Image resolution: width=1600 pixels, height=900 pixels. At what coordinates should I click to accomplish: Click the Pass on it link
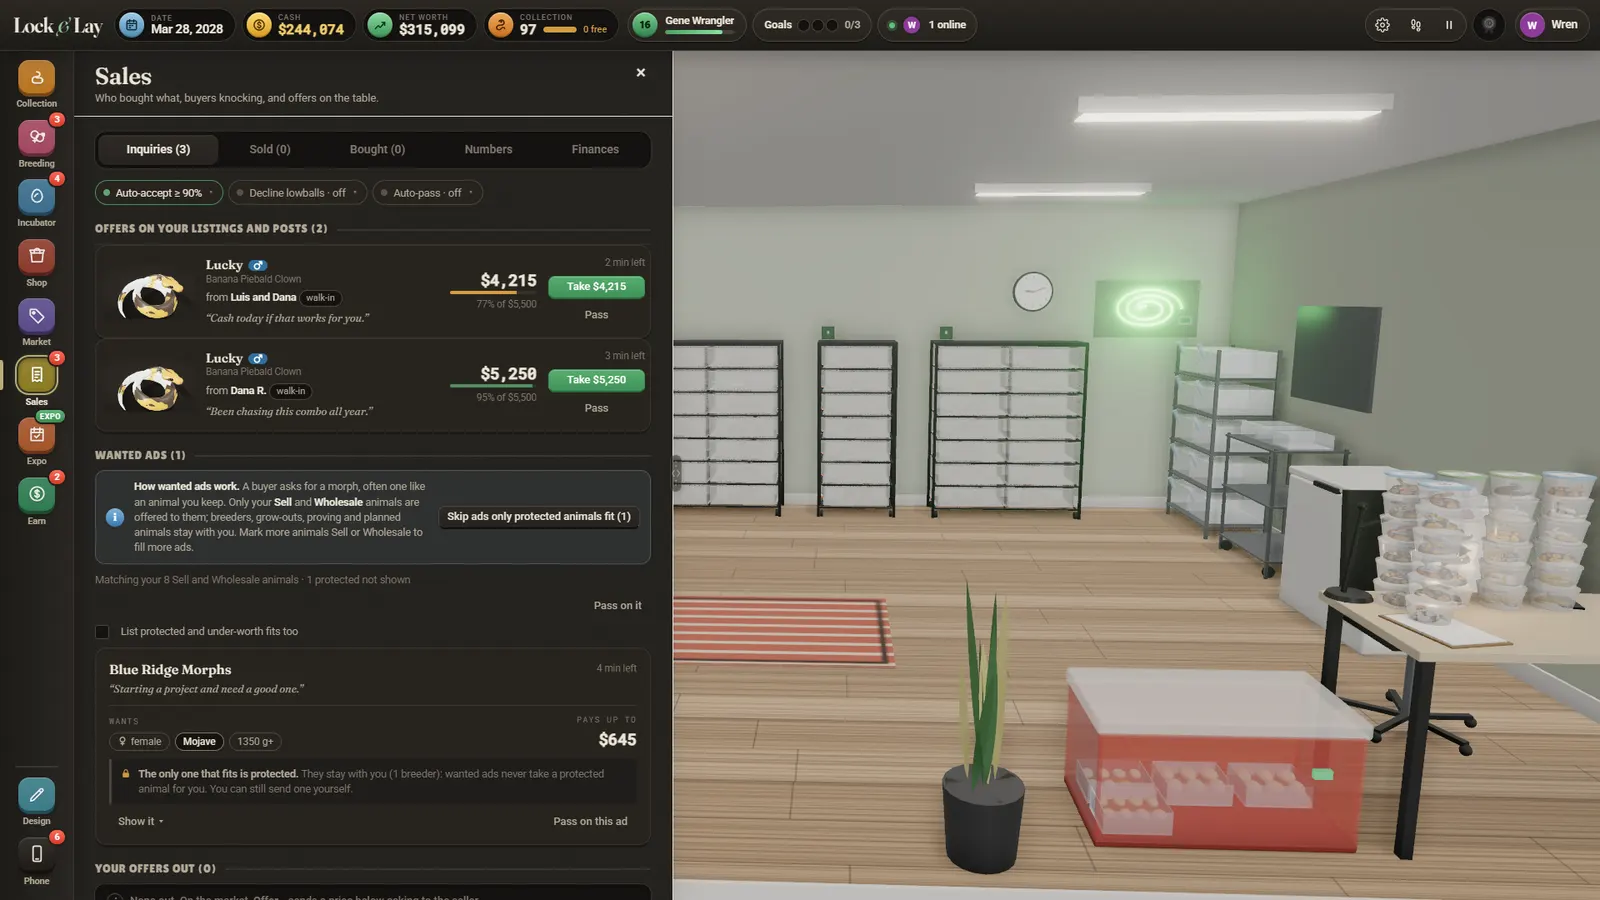pos(617,606)
